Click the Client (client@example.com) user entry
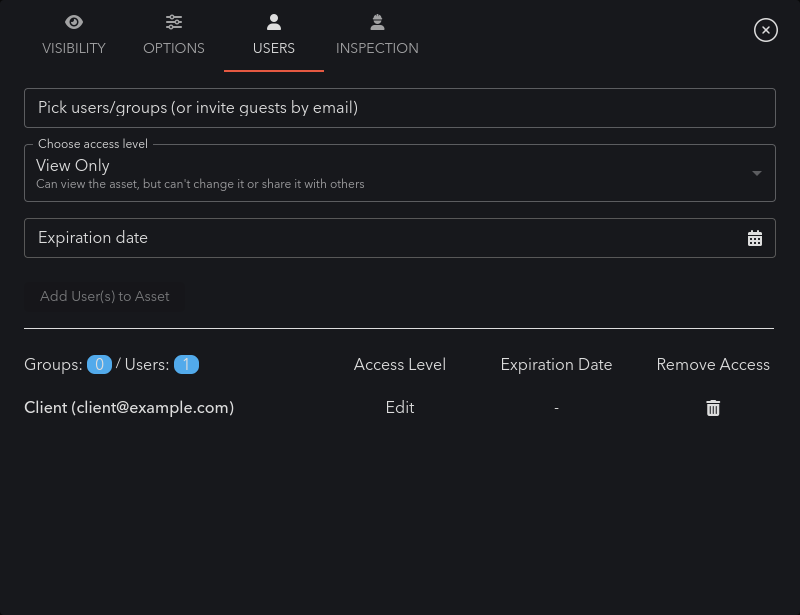800x615 pixels. pos(129,407)
